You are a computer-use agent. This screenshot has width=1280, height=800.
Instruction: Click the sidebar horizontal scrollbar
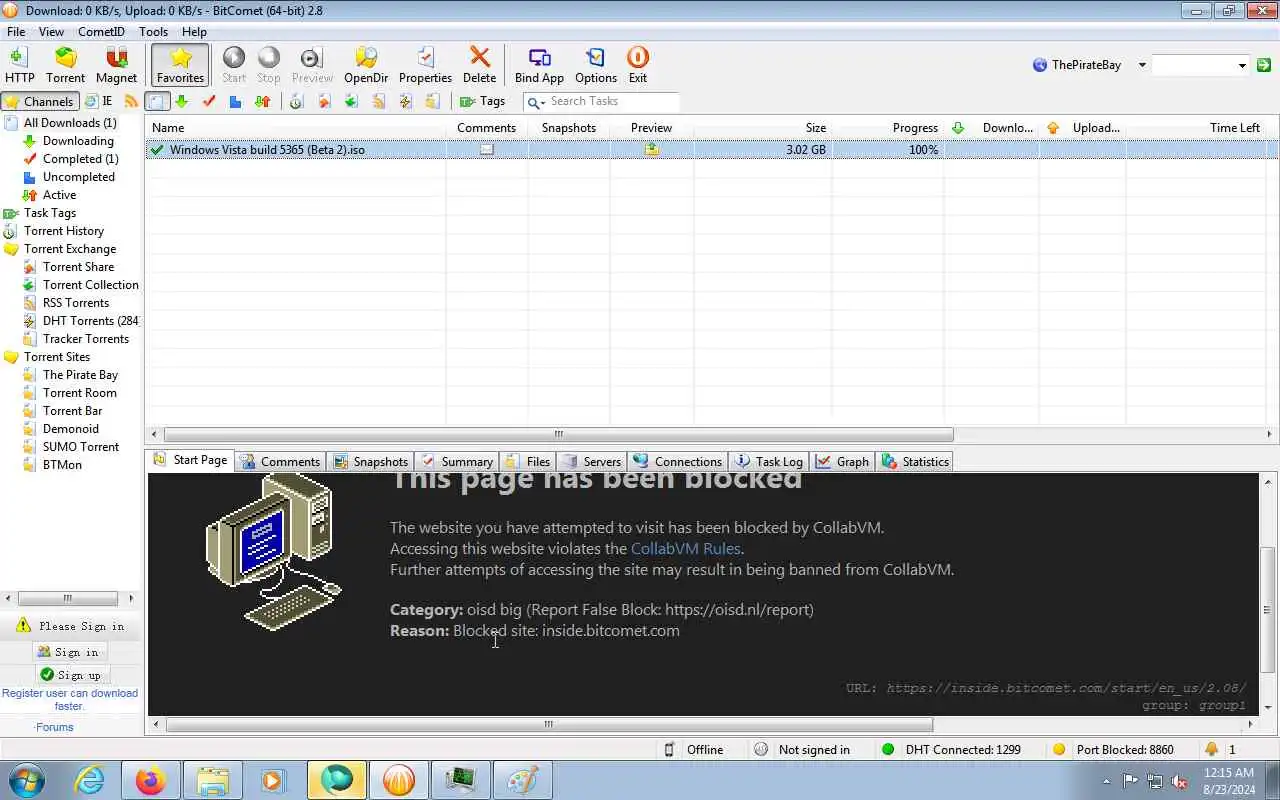coord(67,598)
